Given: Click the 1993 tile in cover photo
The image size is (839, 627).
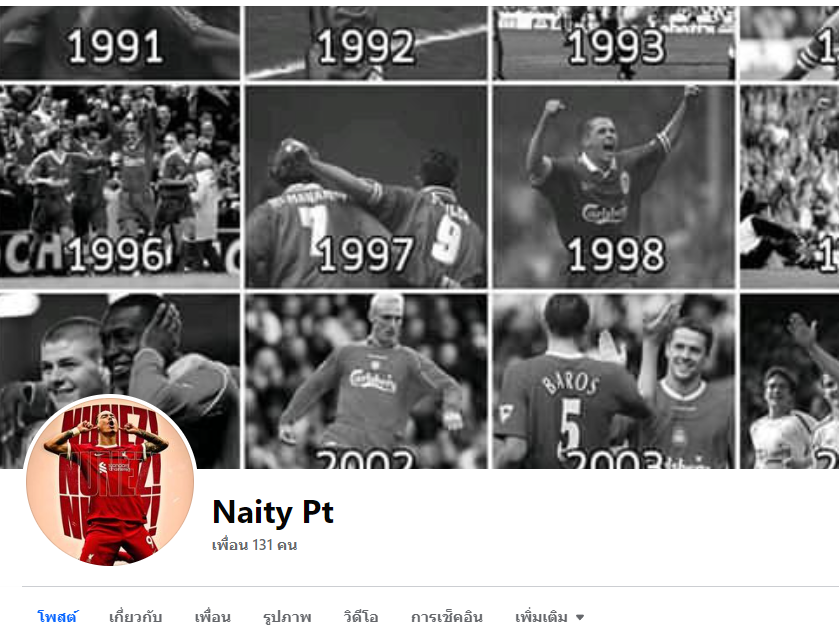Looking at the screenshot, I should [x=614, y=42].
